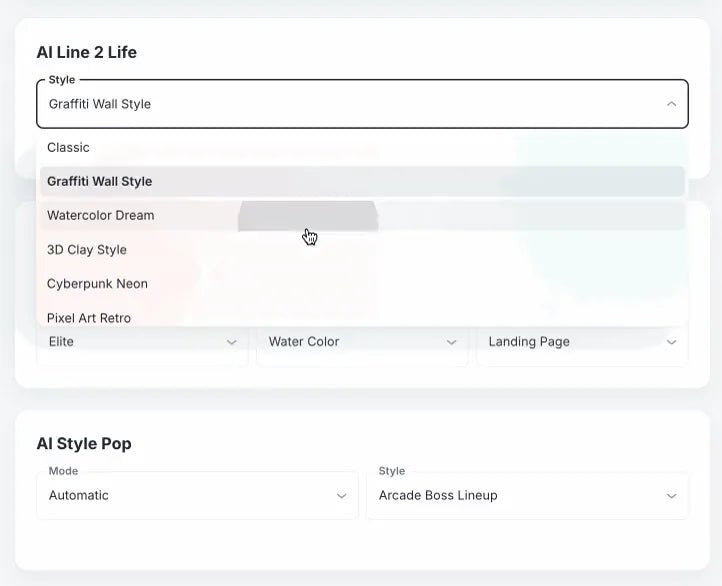Click the Style combo box showing Graffiti Wall Style
Image resolution: width=722 pixels, height=586 pixels.
[x=362, y=104]
